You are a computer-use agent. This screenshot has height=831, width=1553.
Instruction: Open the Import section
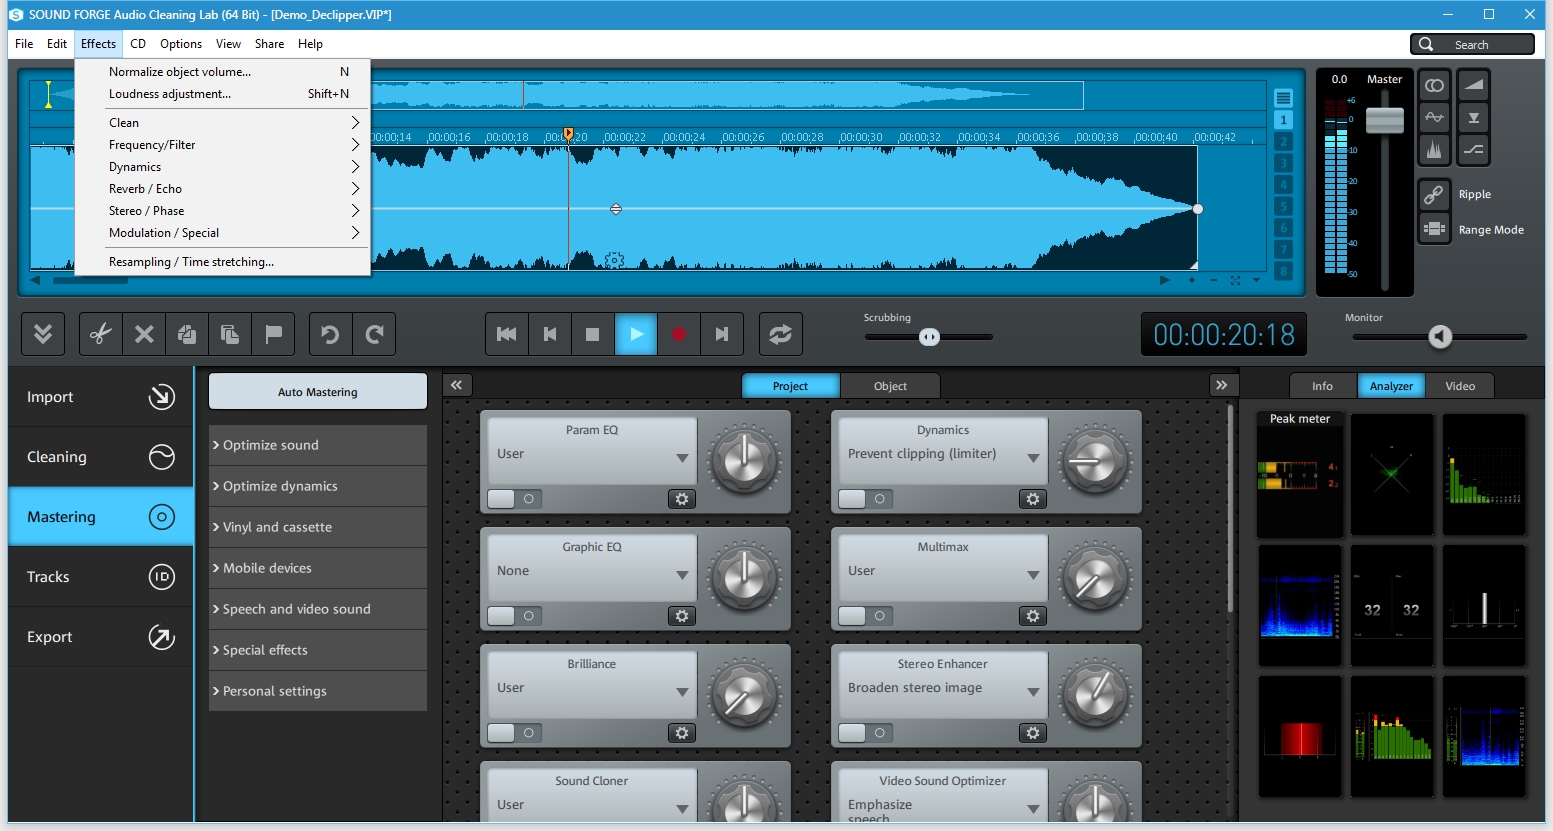pyautogui.click(x=101, y=397)
